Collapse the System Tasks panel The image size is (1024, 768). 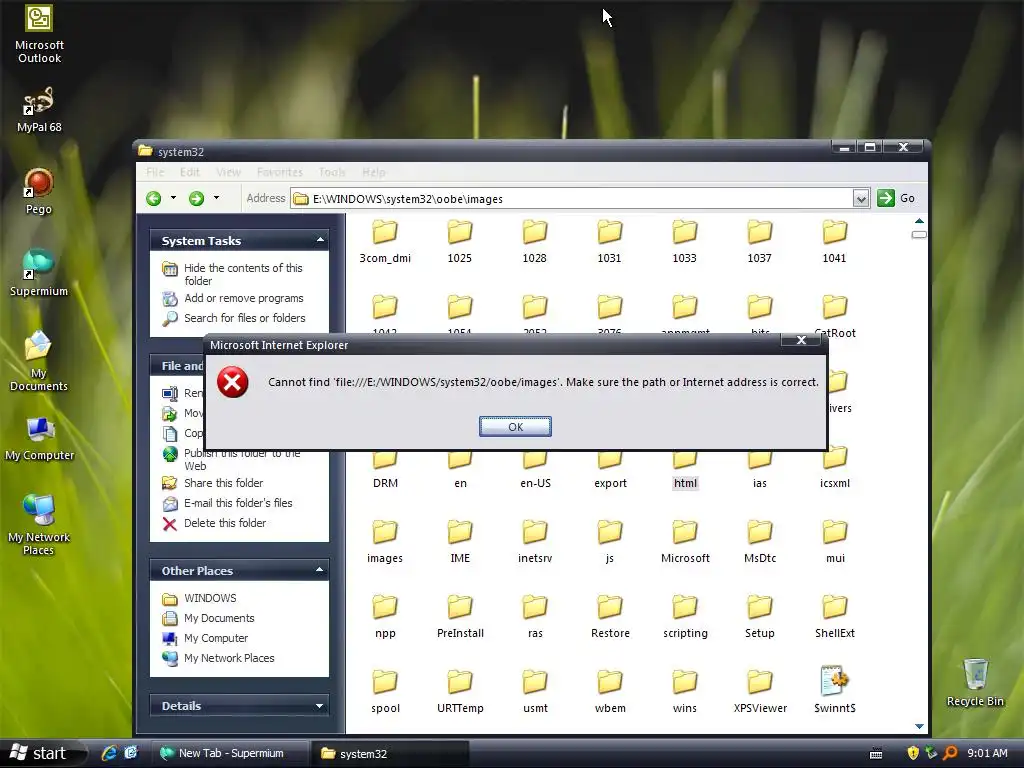point(320,240)
